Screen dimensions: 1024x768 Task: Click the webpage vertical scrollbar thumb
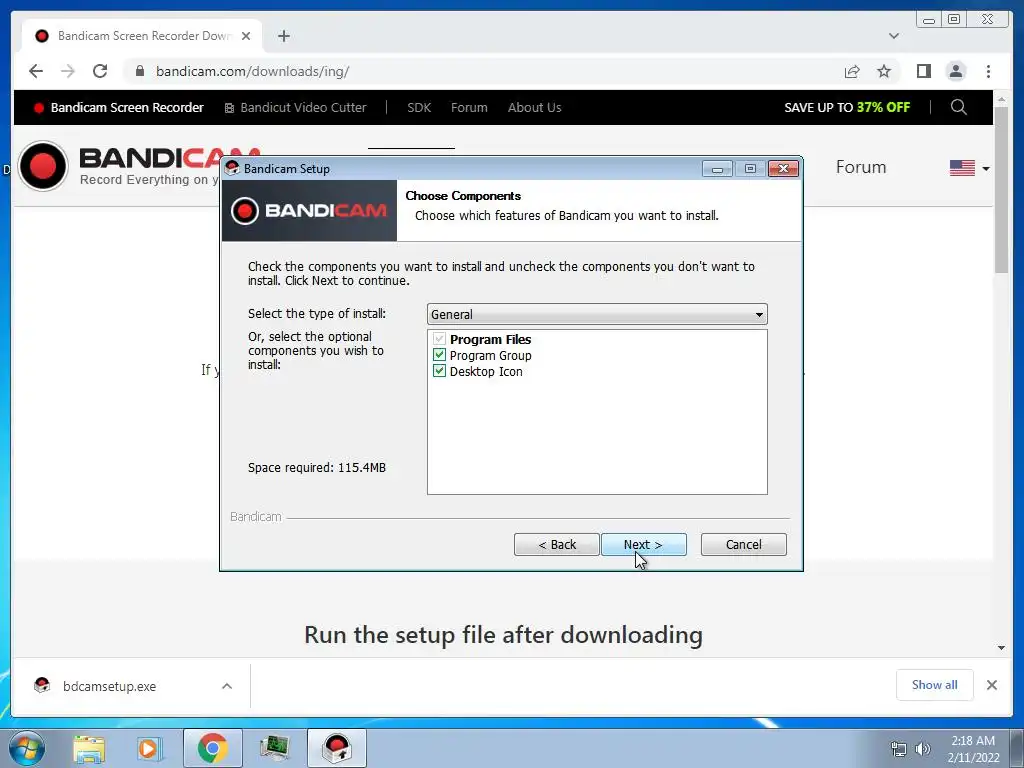1001,191
